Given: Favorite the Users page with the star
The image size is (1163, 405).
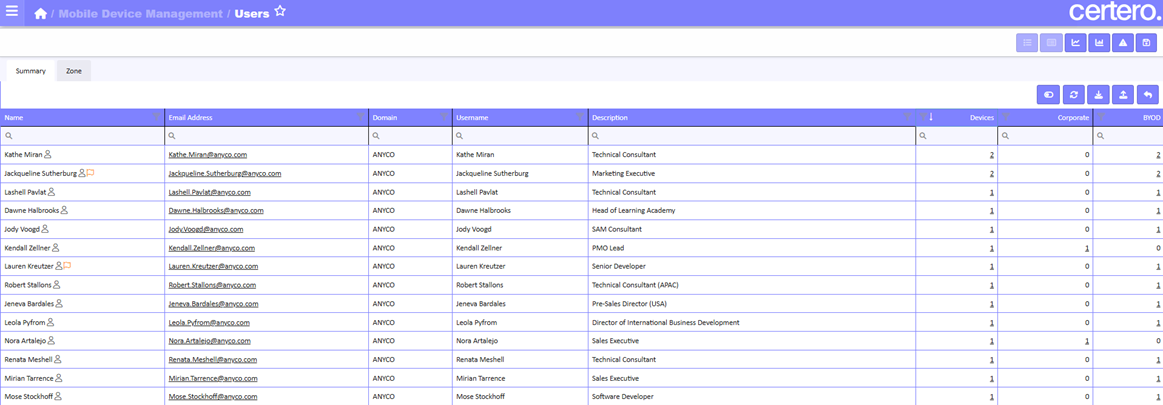Looking at the screenshot, I should (x=280, y=11).
